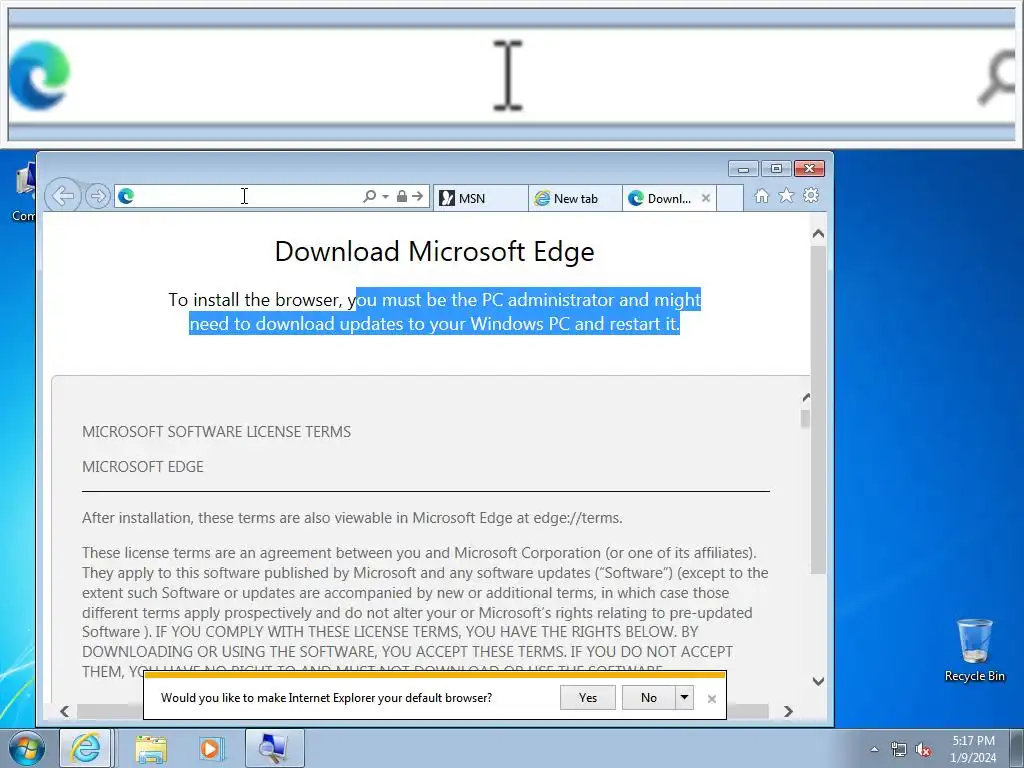Minimize the Internet Explorer window
The height and width of the screenshot is (768, 1024).
coord(743,169)
